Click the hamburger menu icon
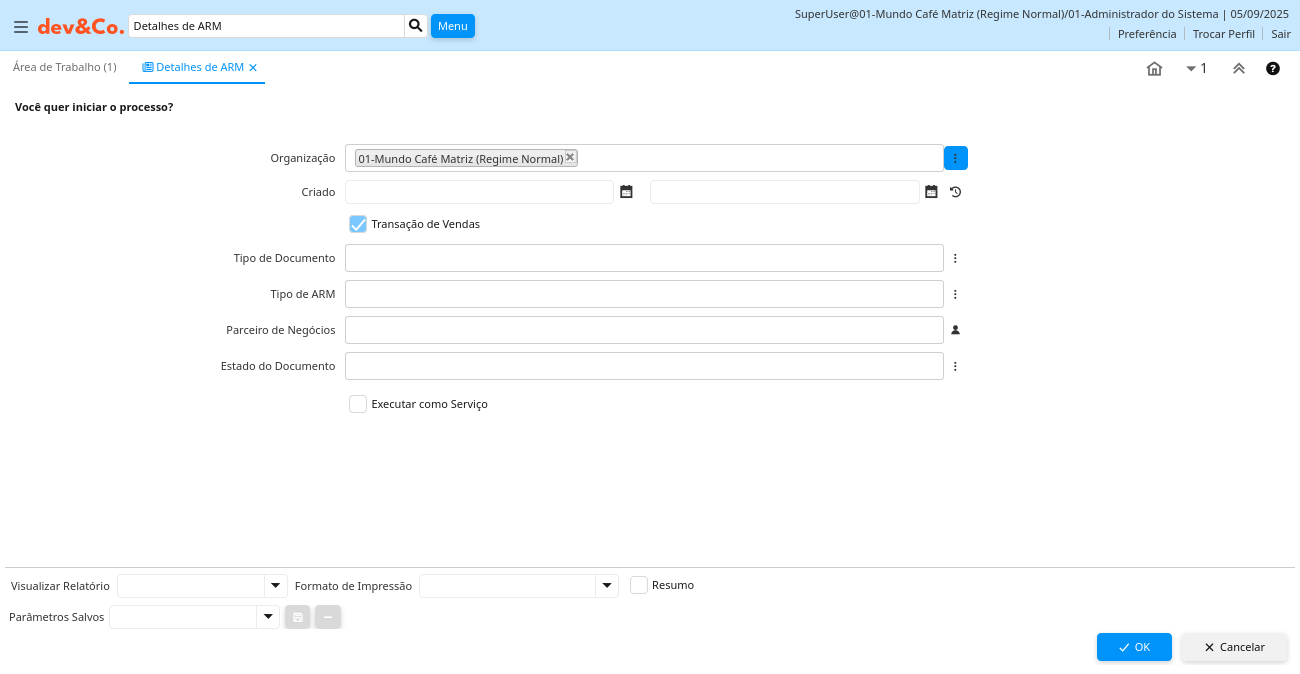 point(21,27)
